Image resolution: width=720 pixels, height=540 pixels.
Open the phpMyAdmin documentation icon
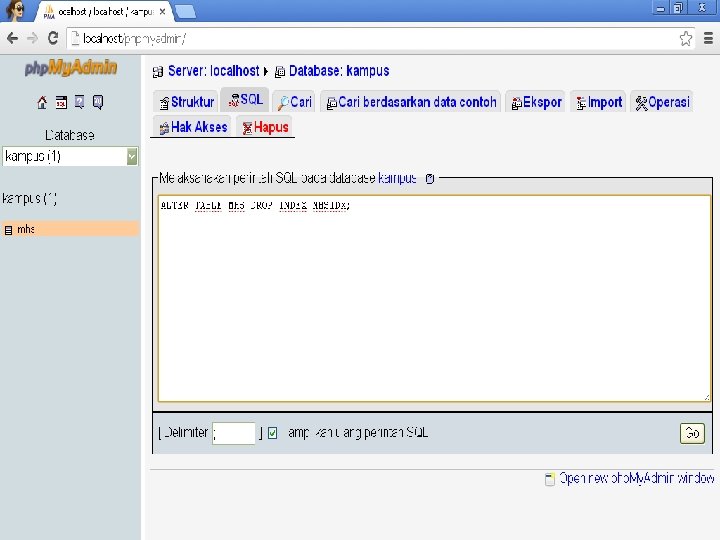tap(79, 102)
